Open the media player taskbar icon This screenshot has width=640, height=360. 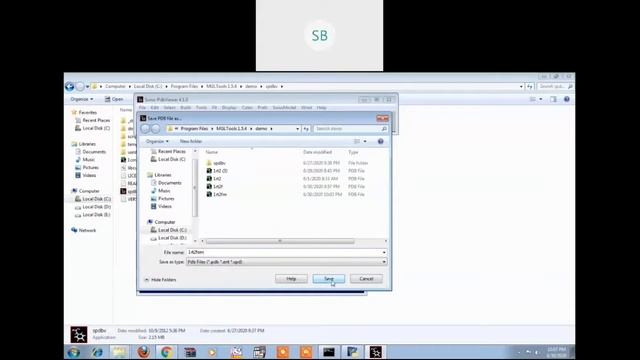point(212,352)
